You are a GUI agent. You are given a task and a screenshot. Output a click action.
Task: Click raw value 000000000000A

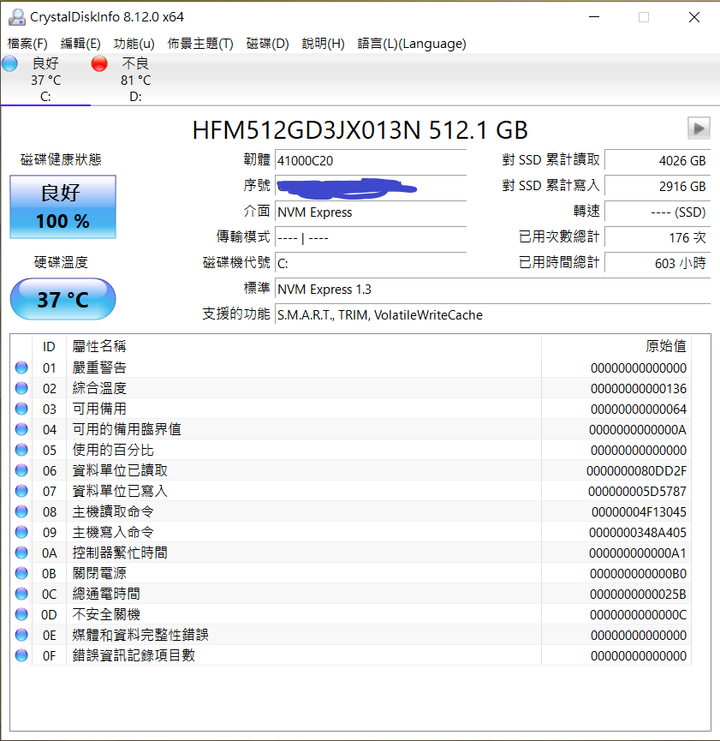tap(637, 430)
